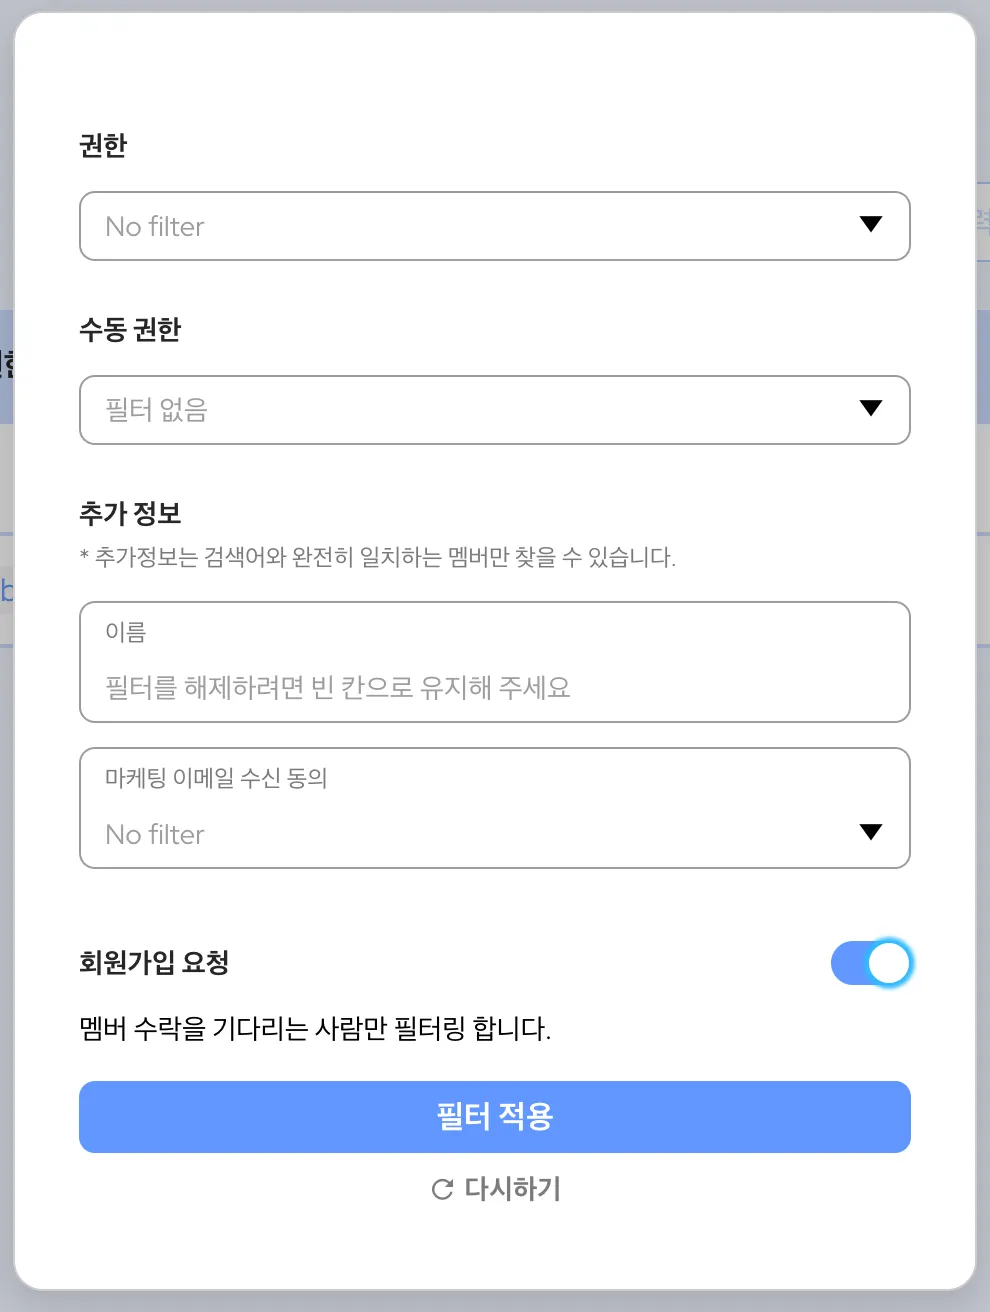This screenshot has height=1312, width=990.
Task: Click the 마케팅 이메일 수신 동의 arrow icon
Action: [871, 832]
